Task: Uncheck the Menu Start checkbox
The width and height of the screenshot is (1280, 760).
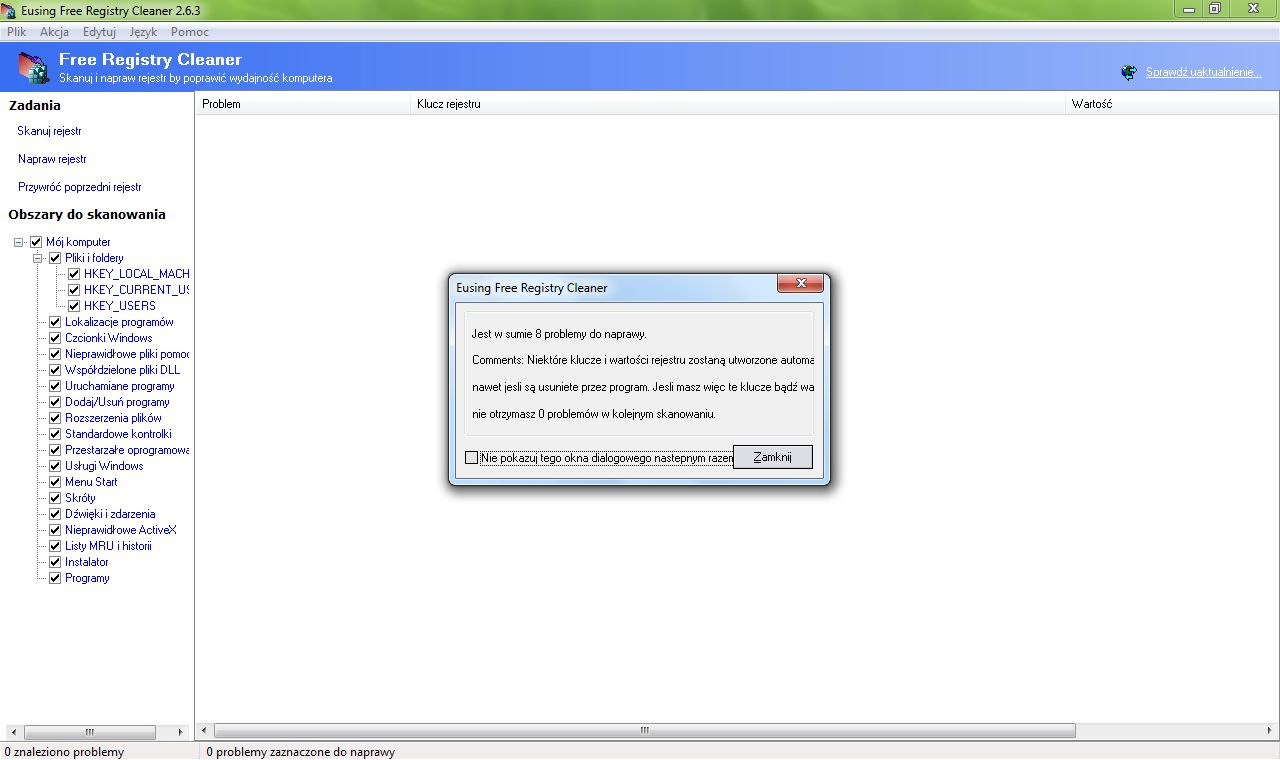Action: coord(55,482)
